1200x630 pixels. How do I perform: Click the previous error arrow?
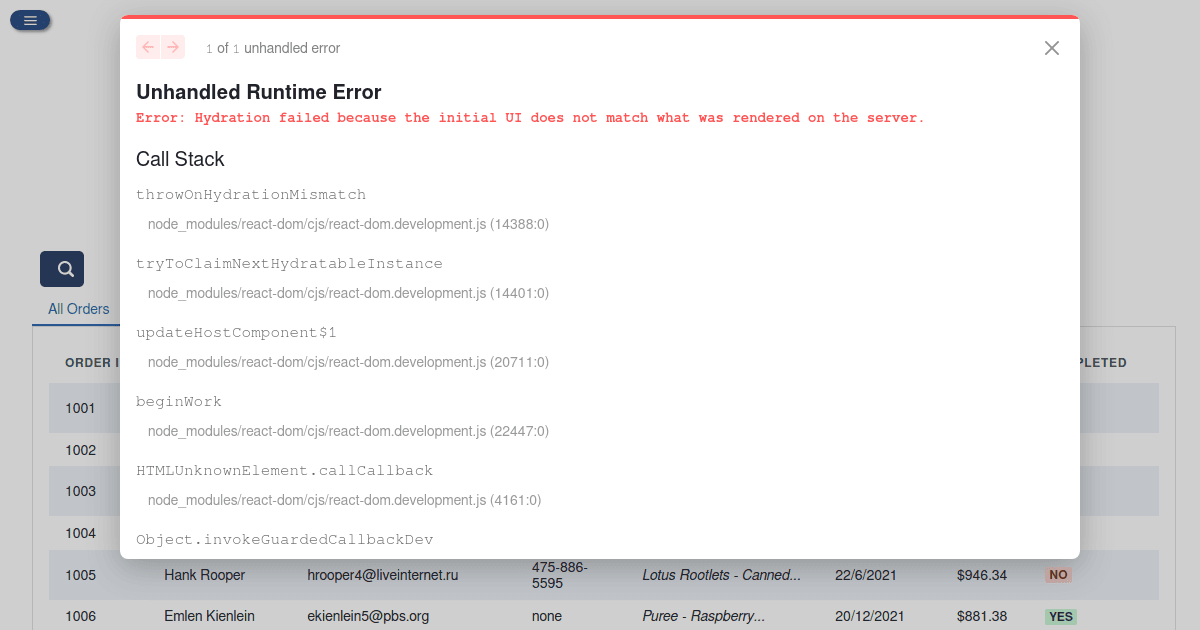pos(148,47)
